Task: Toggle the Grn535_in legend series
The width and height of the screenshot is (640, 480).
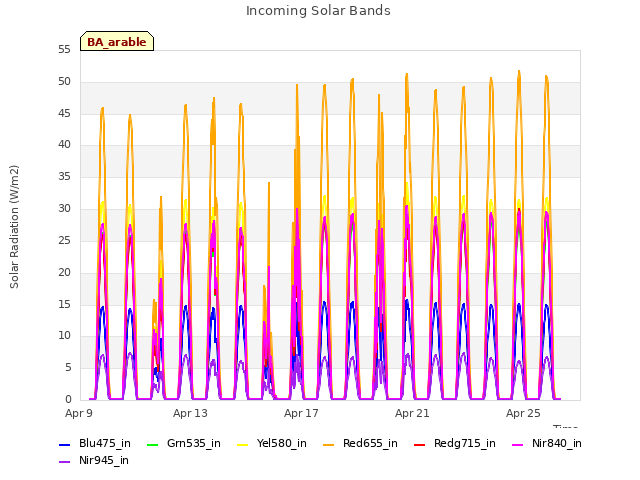Action: pos(184,443)
